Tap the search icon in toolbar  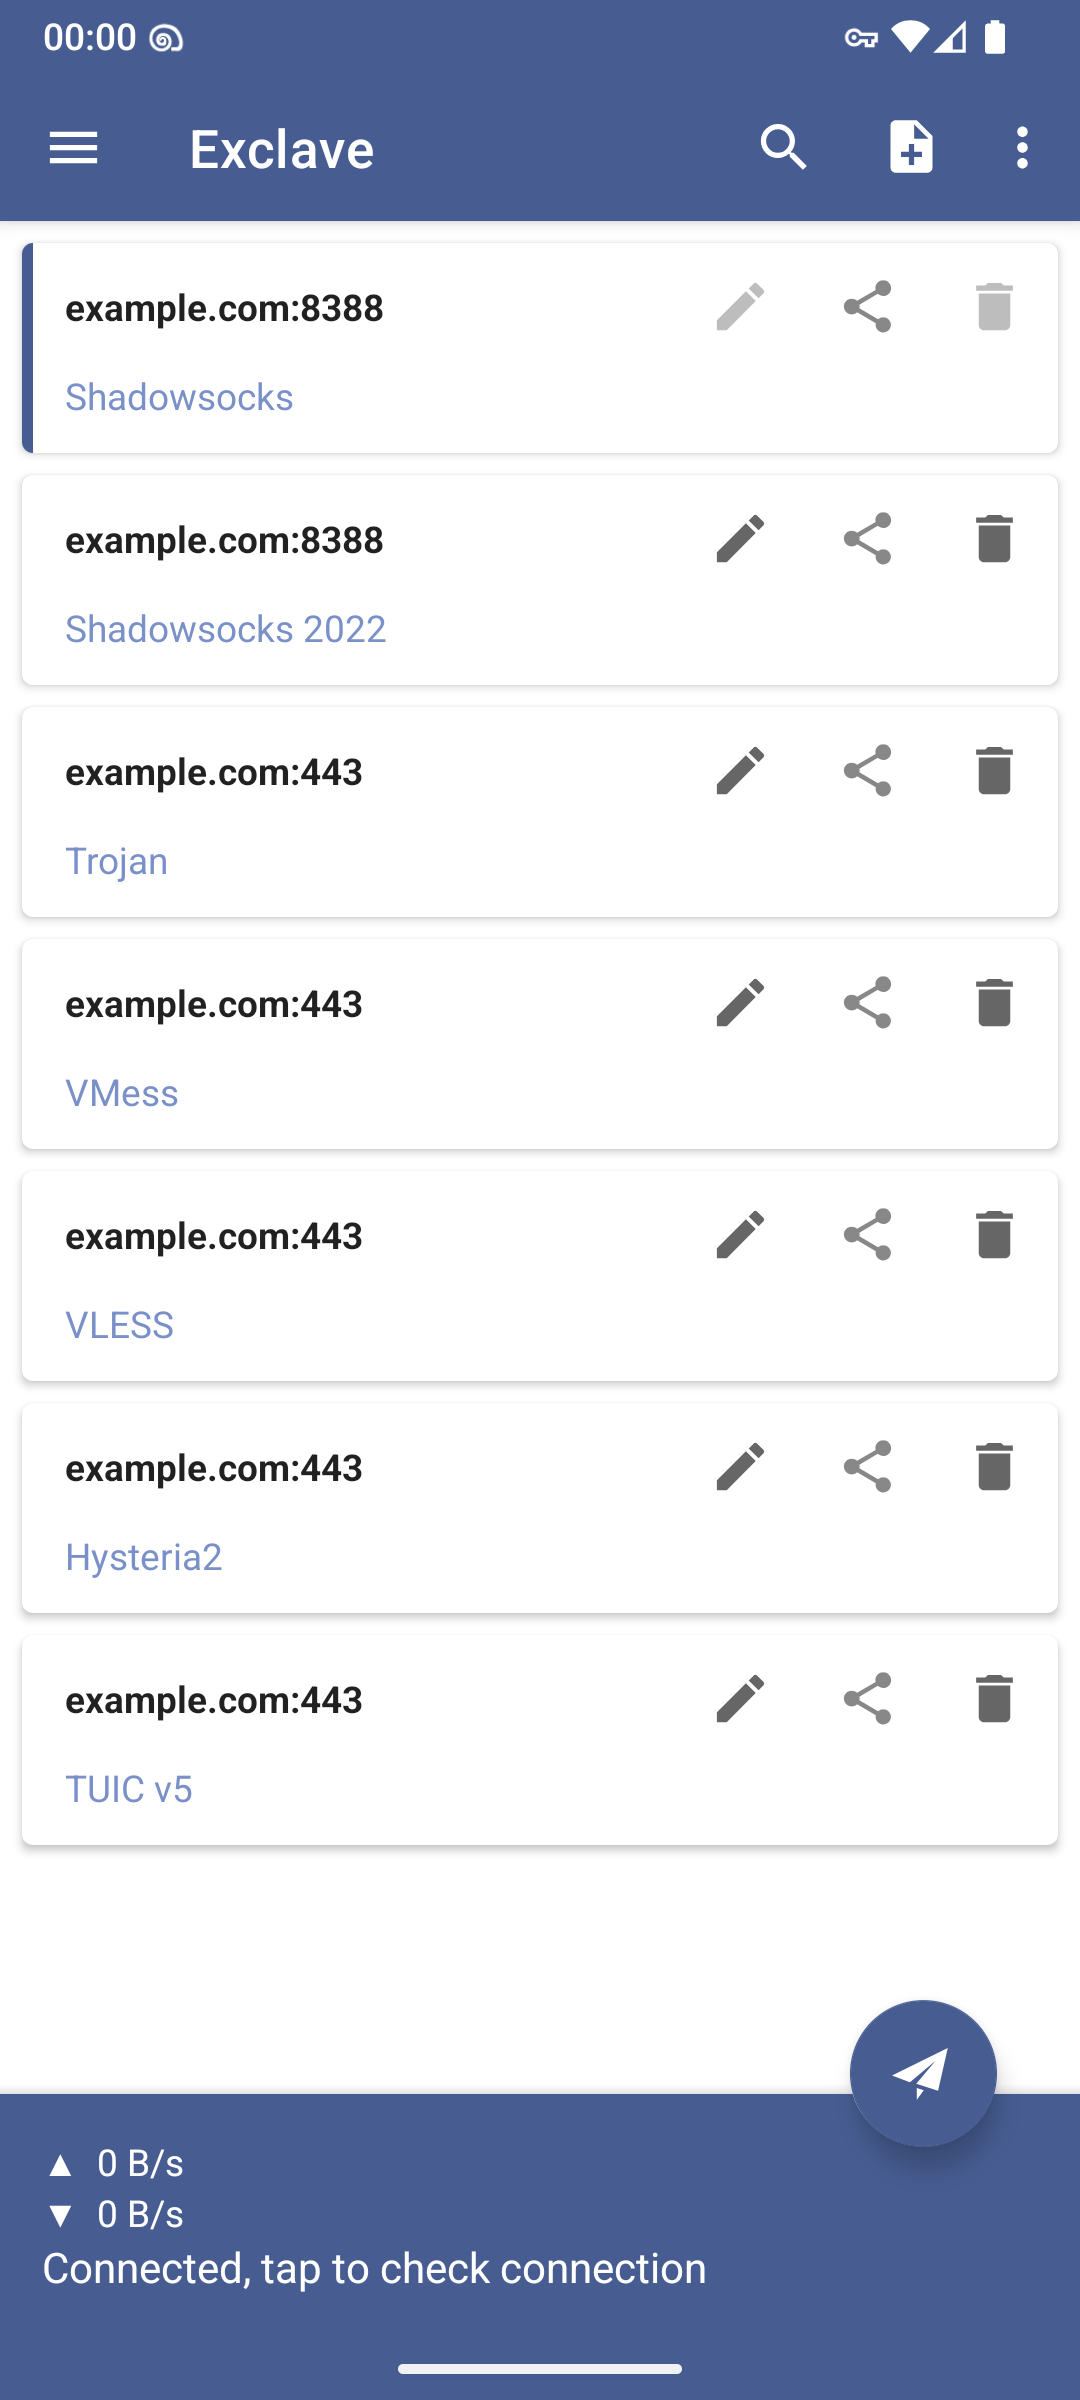click(783, 148)
